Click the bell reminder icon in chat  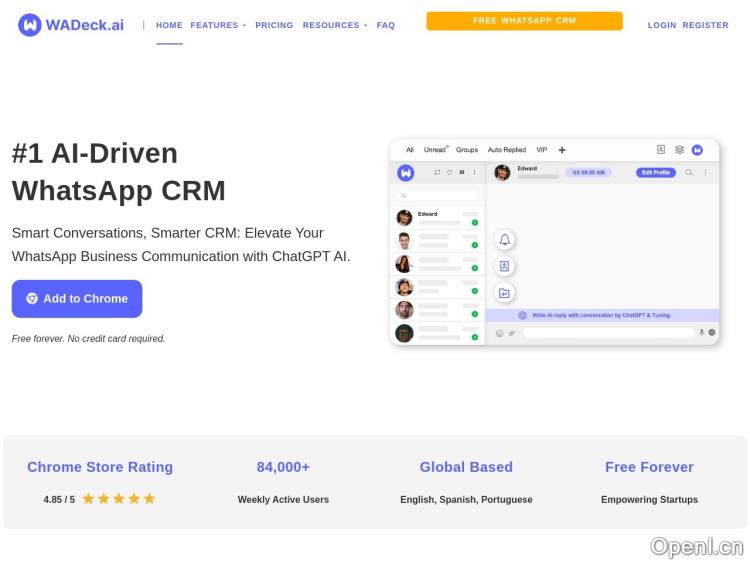[505, 240]
